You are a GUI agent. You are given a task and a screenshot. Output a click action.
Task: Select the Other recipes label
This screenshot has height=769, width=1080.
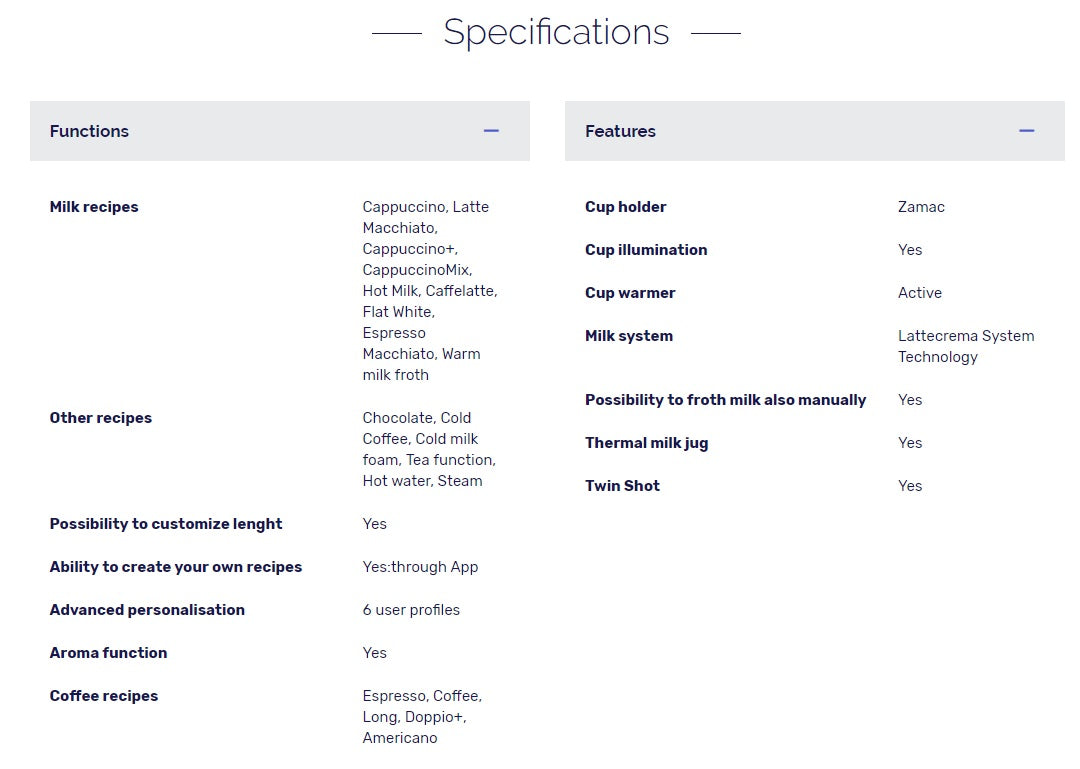click(x=101, y=418)
